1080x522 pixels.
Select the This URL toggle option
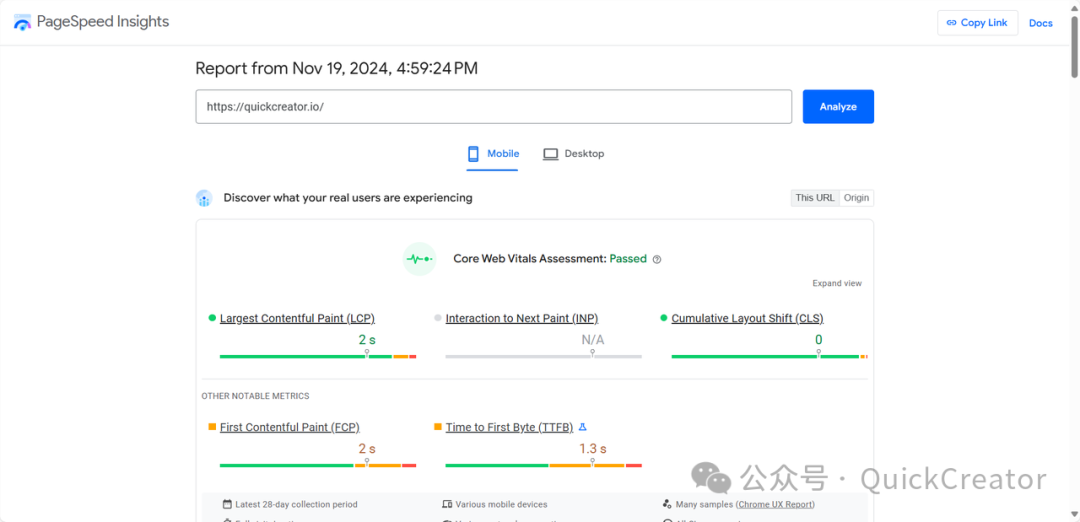tap(814, 198)
